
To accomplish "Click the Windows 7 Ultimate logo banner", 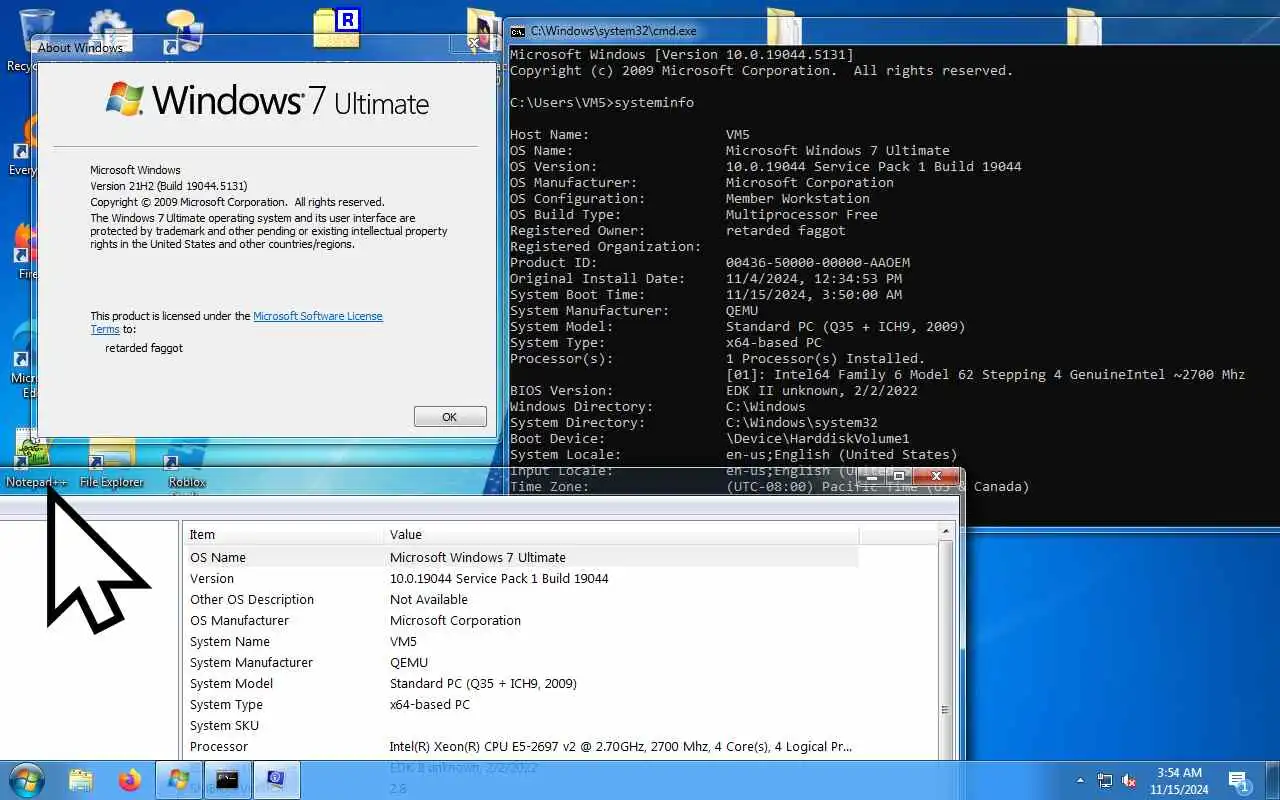I will (267, 100).
